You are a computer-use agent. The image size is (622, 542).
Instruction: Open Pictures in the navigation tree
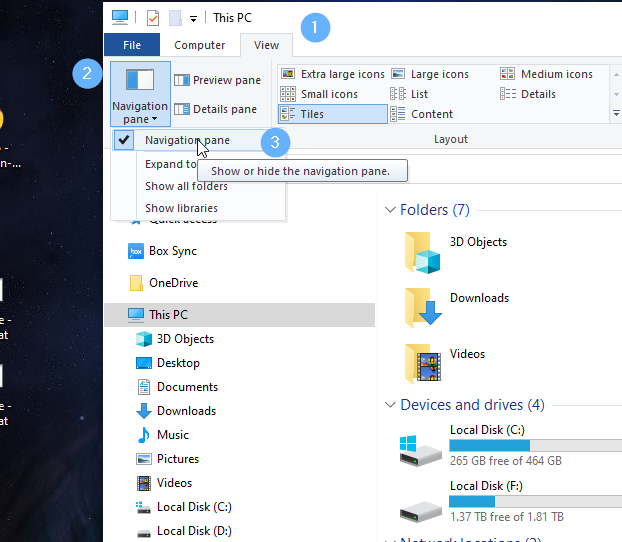click(167, 459)
